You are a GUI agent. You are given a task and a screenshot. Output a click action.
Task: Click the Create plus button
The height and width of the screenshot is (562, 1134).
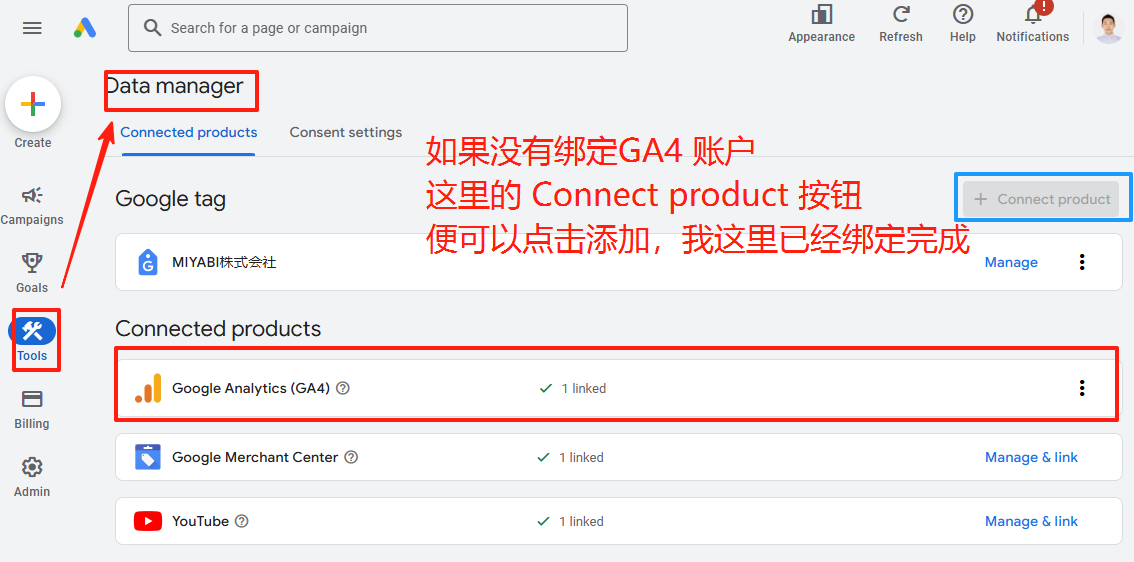pyautogui.click(x=33, y=104)
